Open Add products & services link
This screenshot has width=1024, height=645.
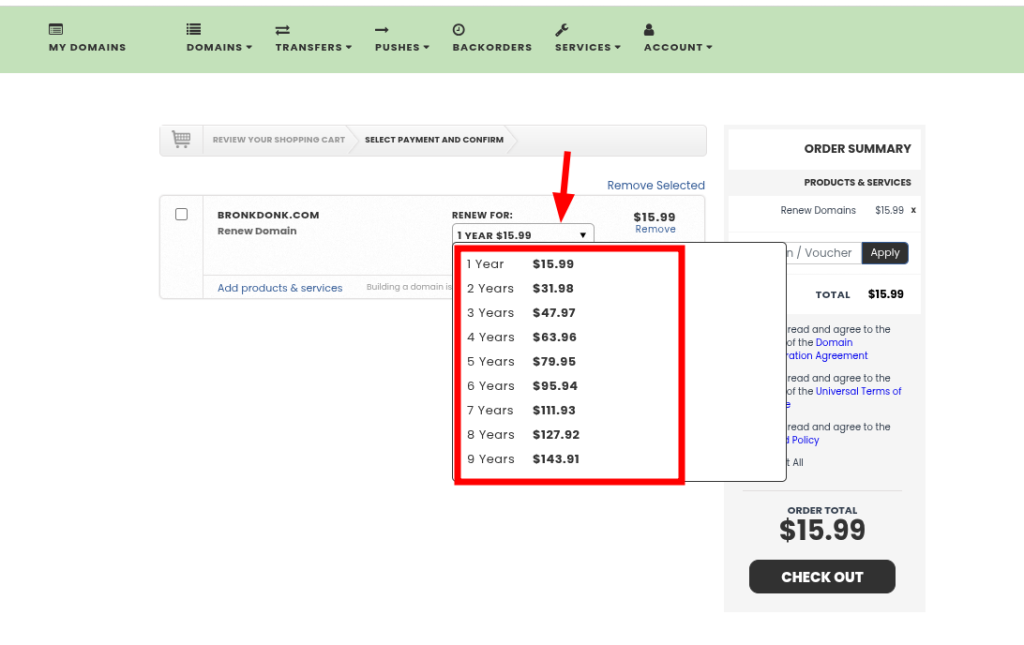click(x=280, y=288)
